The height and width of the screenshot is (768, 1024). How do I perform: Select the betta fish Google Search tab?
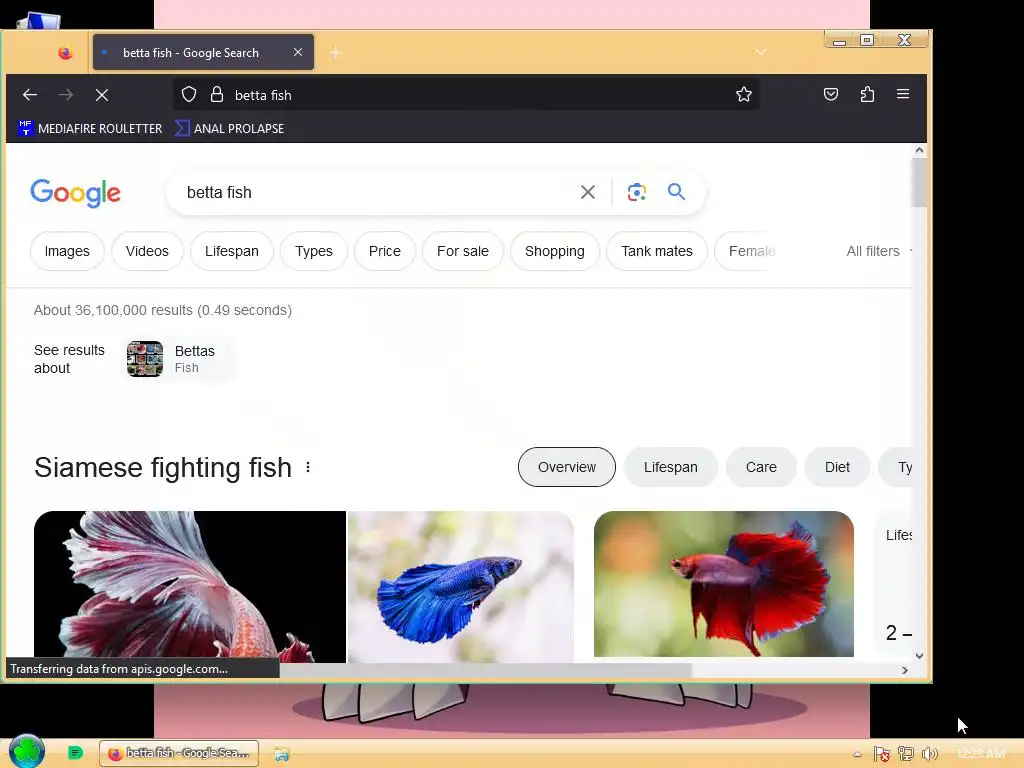coord(203,52)
